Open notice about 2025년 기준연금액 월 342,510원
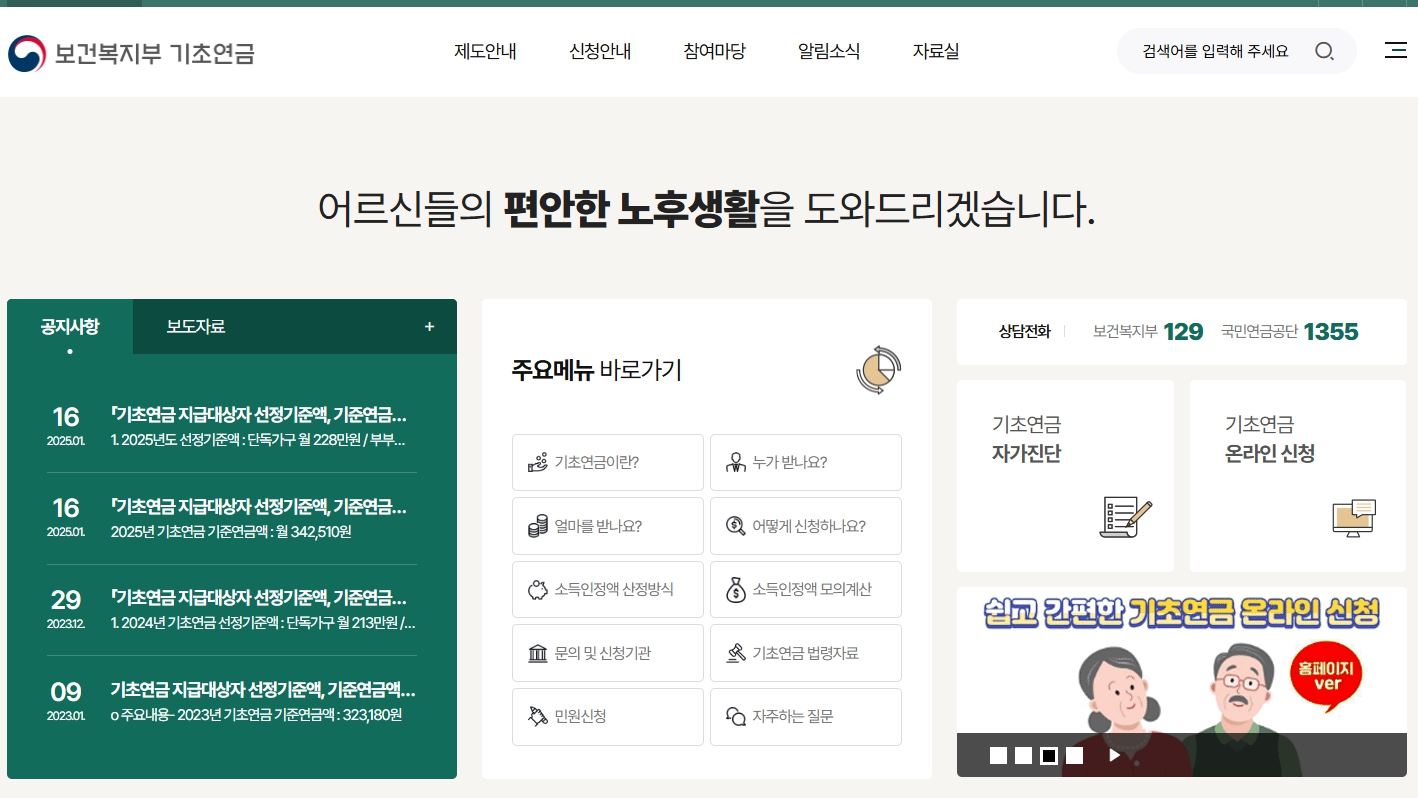The width and height of the screenshot is (1418, 798). 232,518
